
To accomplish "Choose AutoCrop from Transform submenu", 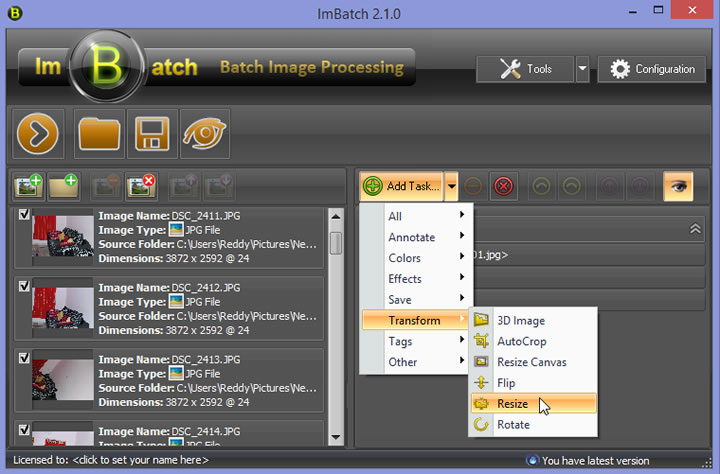I will (x=534, y=341).
